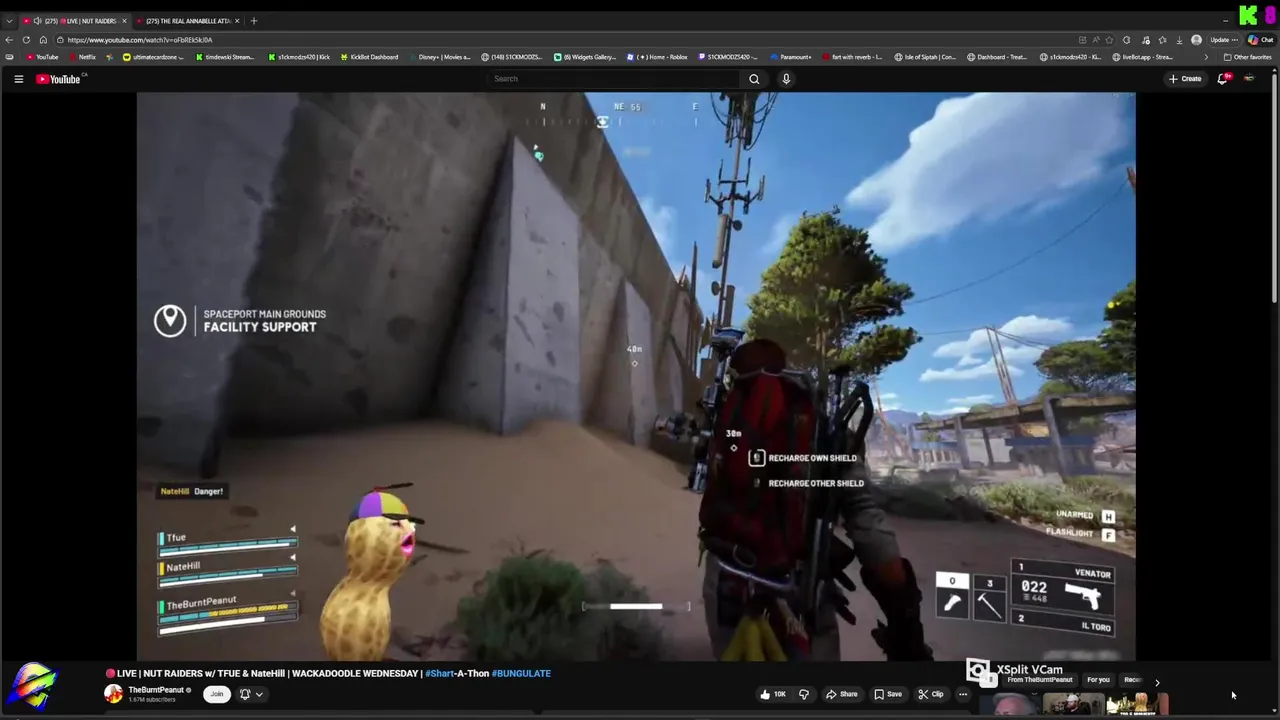Open the YouTube guide hamburger menu
Image resolution: width=1280 pixels, height=720 pixels.
(x=18, y=79)
